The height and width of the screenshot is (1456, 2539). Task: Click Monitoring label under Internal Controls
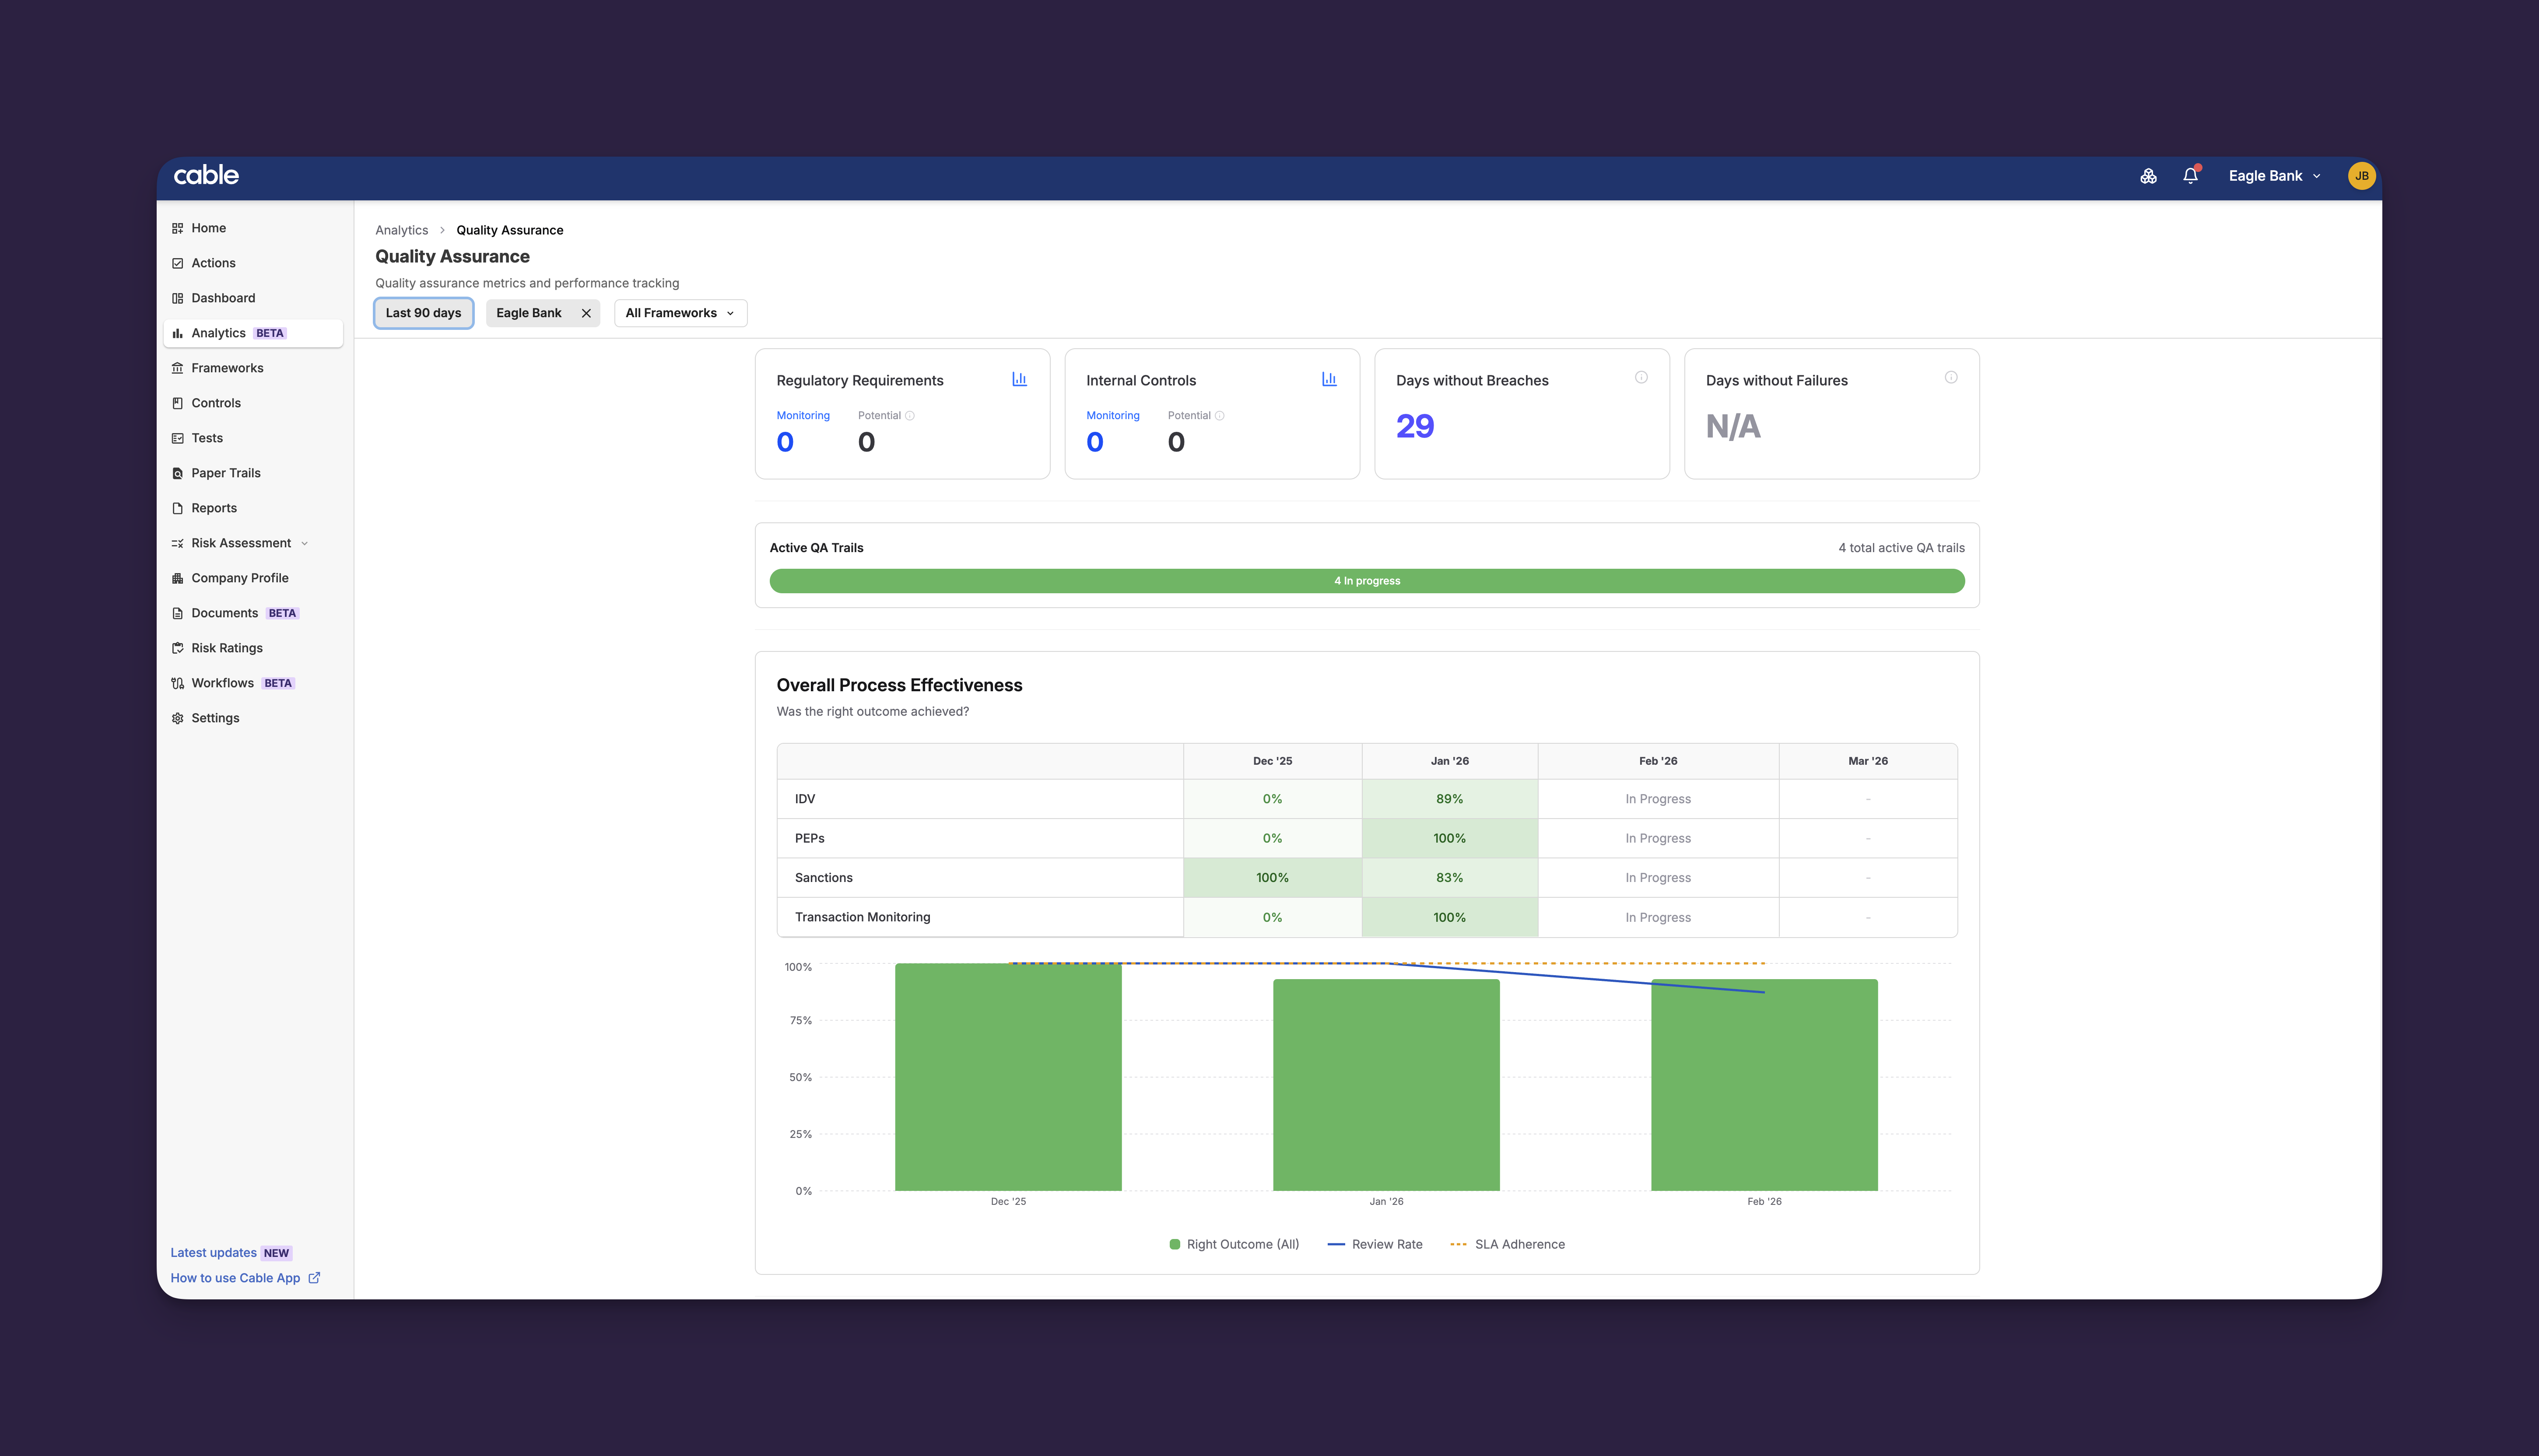1113,416
